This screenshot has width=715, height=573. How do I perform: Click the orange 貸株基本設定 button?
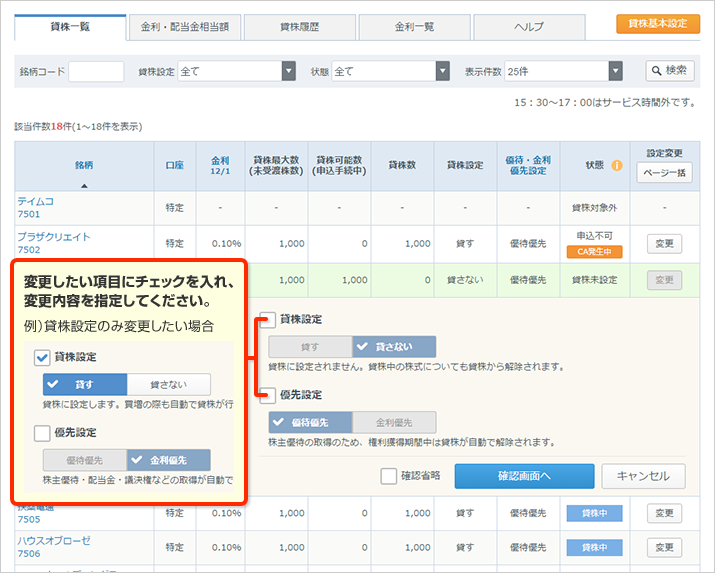pyautogui.click(x=658, y=24)
